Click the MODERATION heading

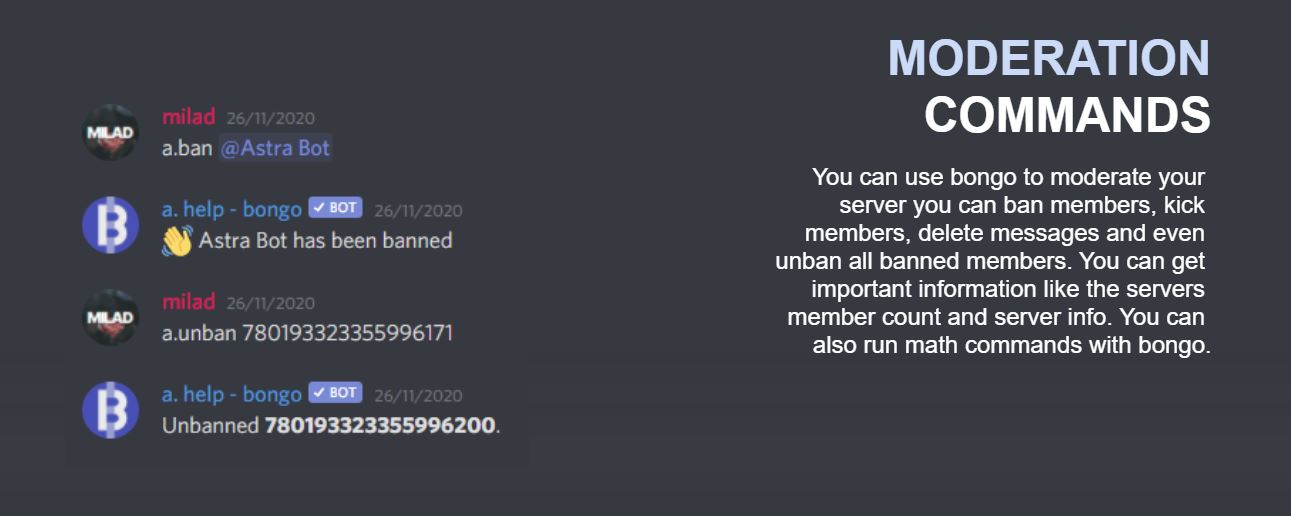[x=1048, y=58]
